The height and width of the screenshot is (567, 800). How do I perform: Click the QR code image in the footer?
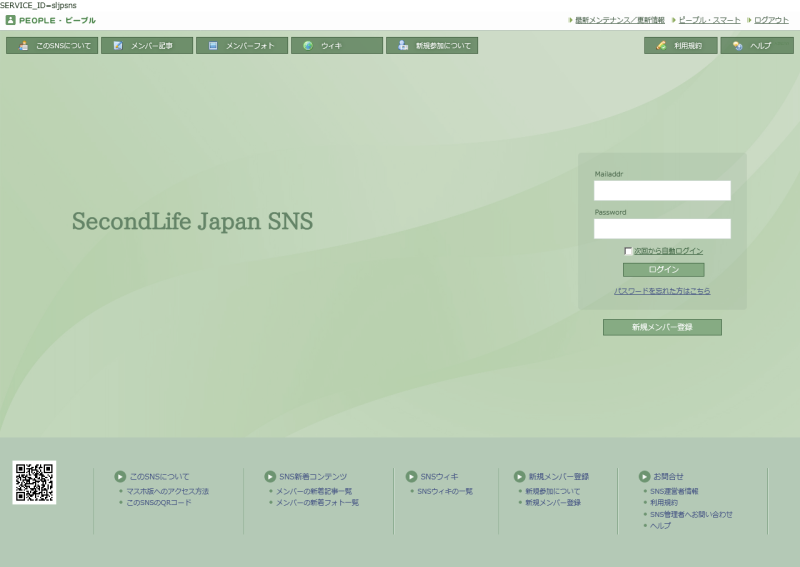tap(34, 482)
